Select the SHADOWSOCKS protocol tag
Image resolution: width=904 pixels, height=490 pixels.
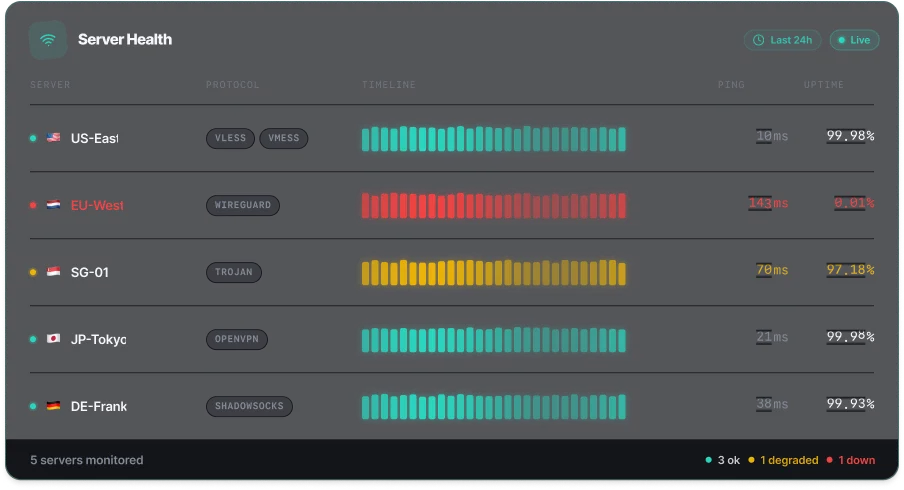tap(249, 406)
